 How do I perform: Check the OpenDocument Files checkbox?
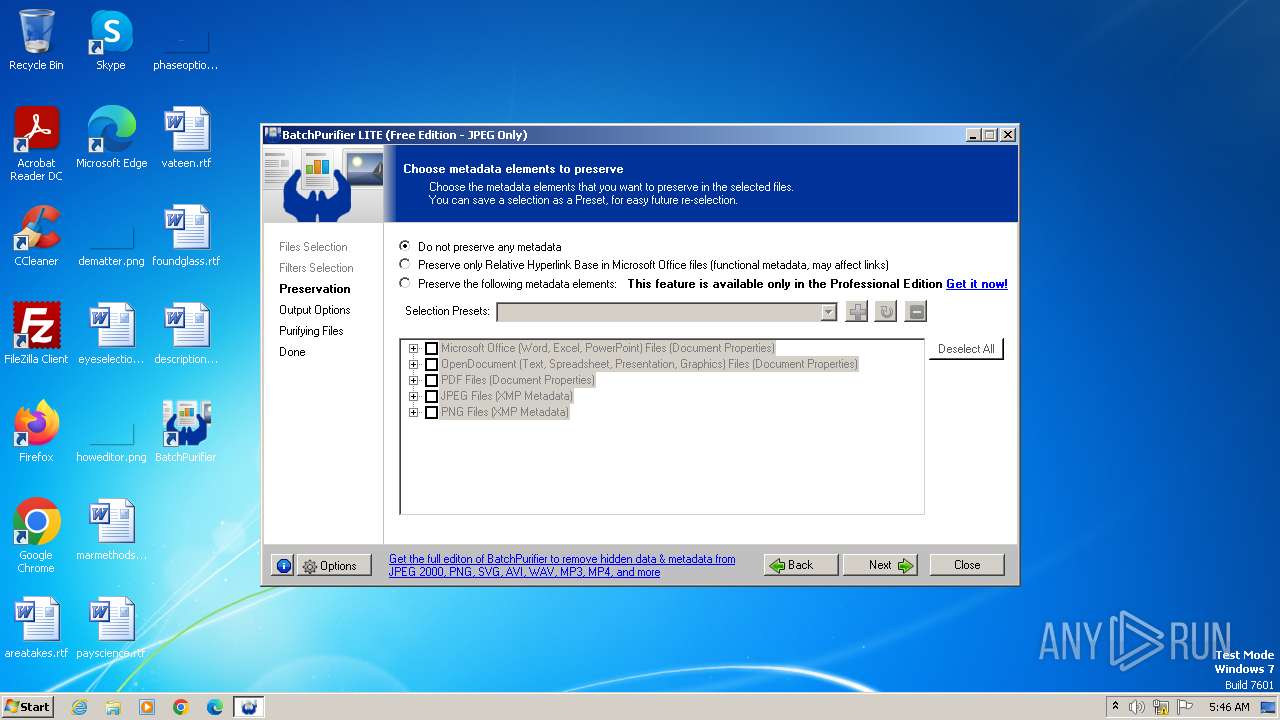(432, 364)
